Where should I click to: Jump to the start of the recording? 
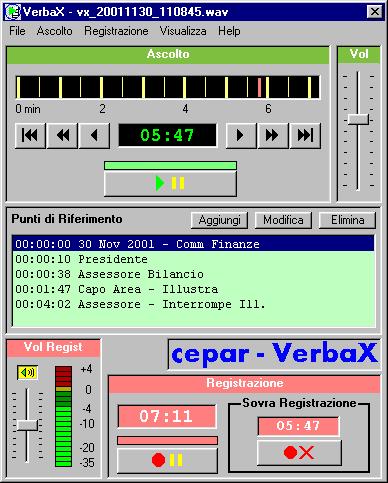point(30,135)
